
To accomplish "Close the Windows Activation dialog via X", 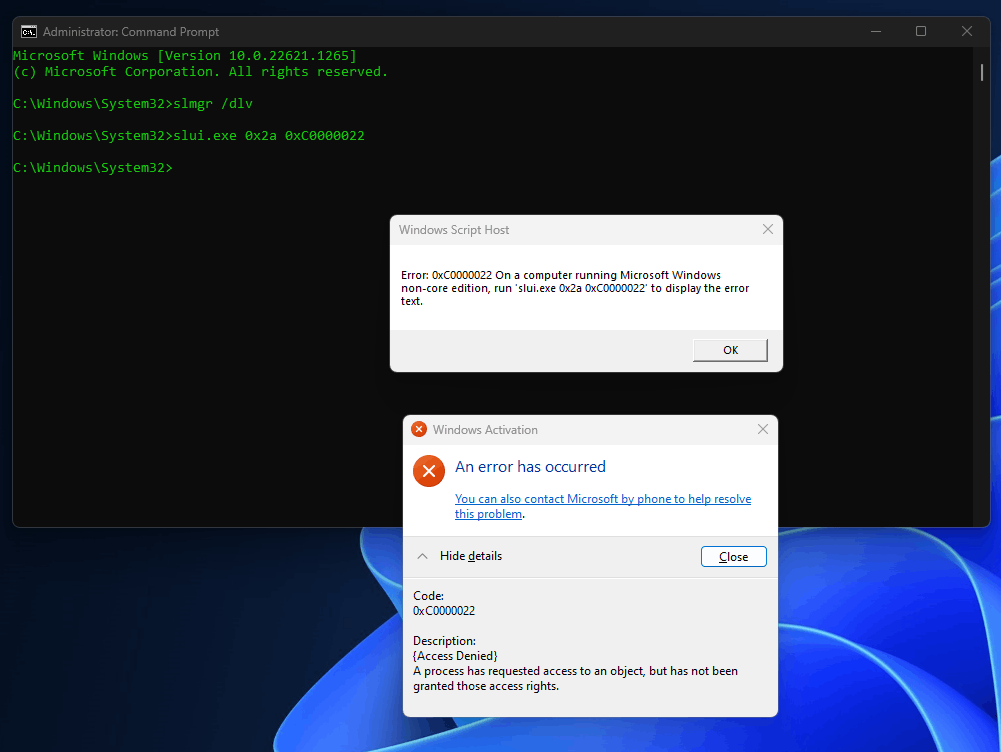I will point(762,429).
